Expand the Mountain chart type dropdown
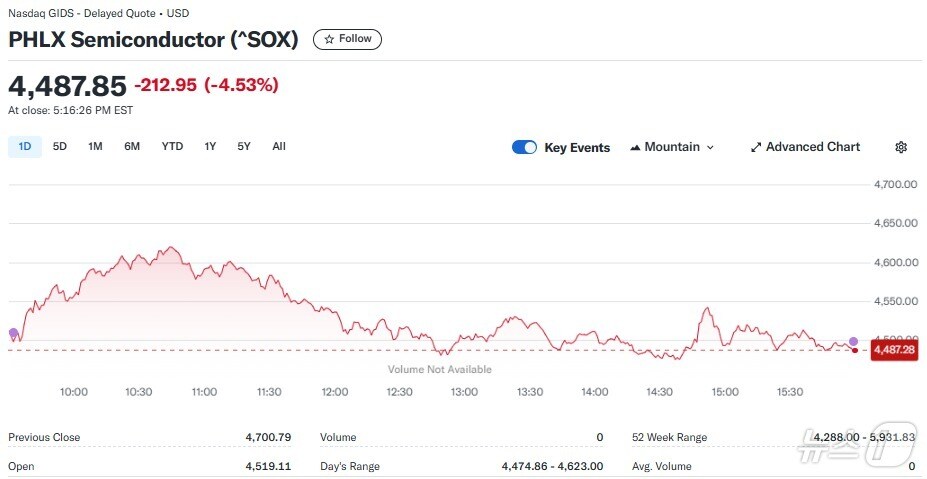The image size is (927, 479). point(672,147)
